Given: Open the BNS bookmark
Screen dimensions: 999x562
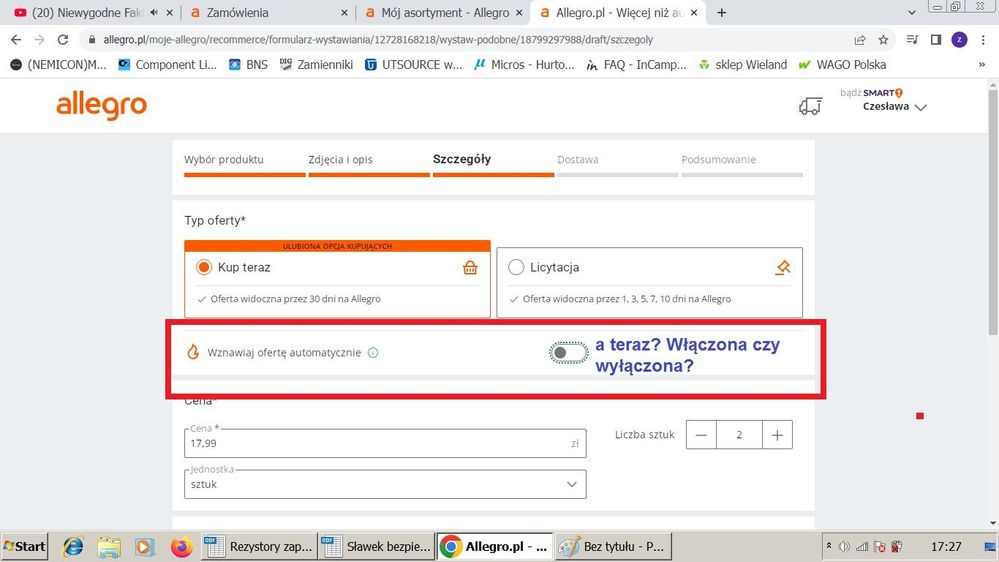Looking at the screenshot, I should 248,64.
